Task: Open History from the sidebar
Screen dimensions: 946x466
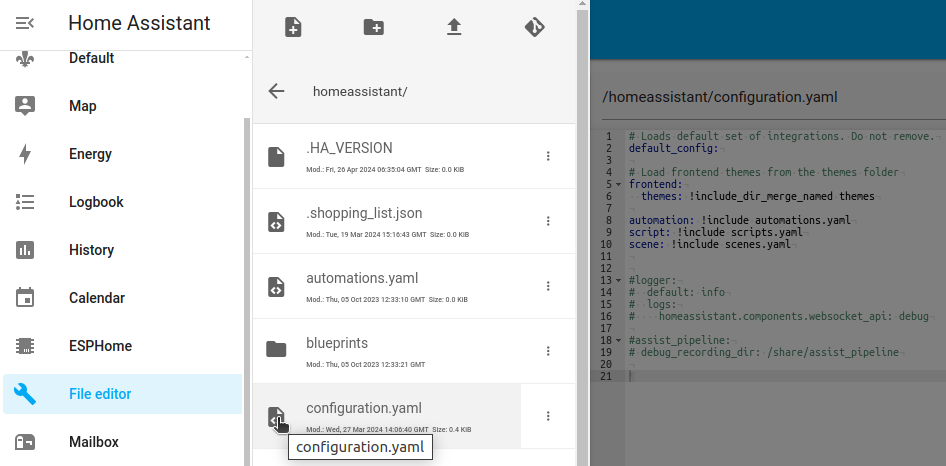Action: point(91,250)
